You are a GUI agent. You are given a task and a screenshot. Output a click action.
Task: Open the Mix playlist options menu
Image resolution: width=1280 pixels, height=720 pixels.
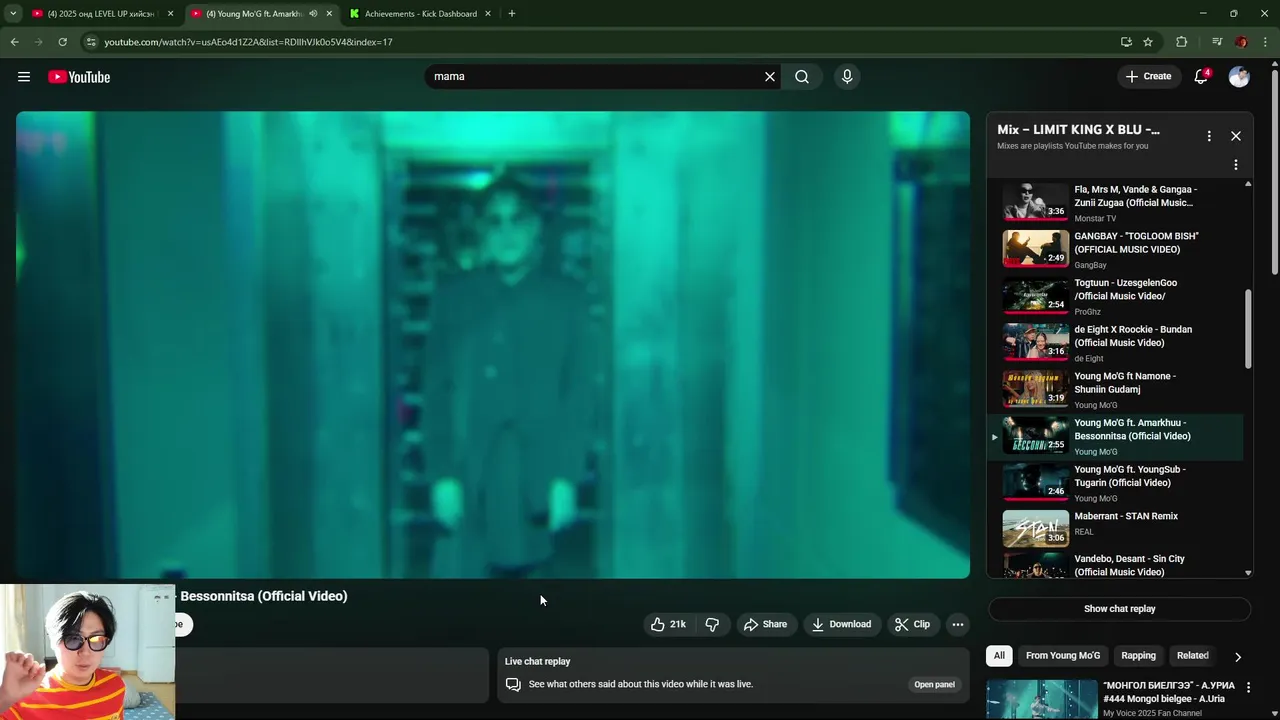click(1209, 136)
